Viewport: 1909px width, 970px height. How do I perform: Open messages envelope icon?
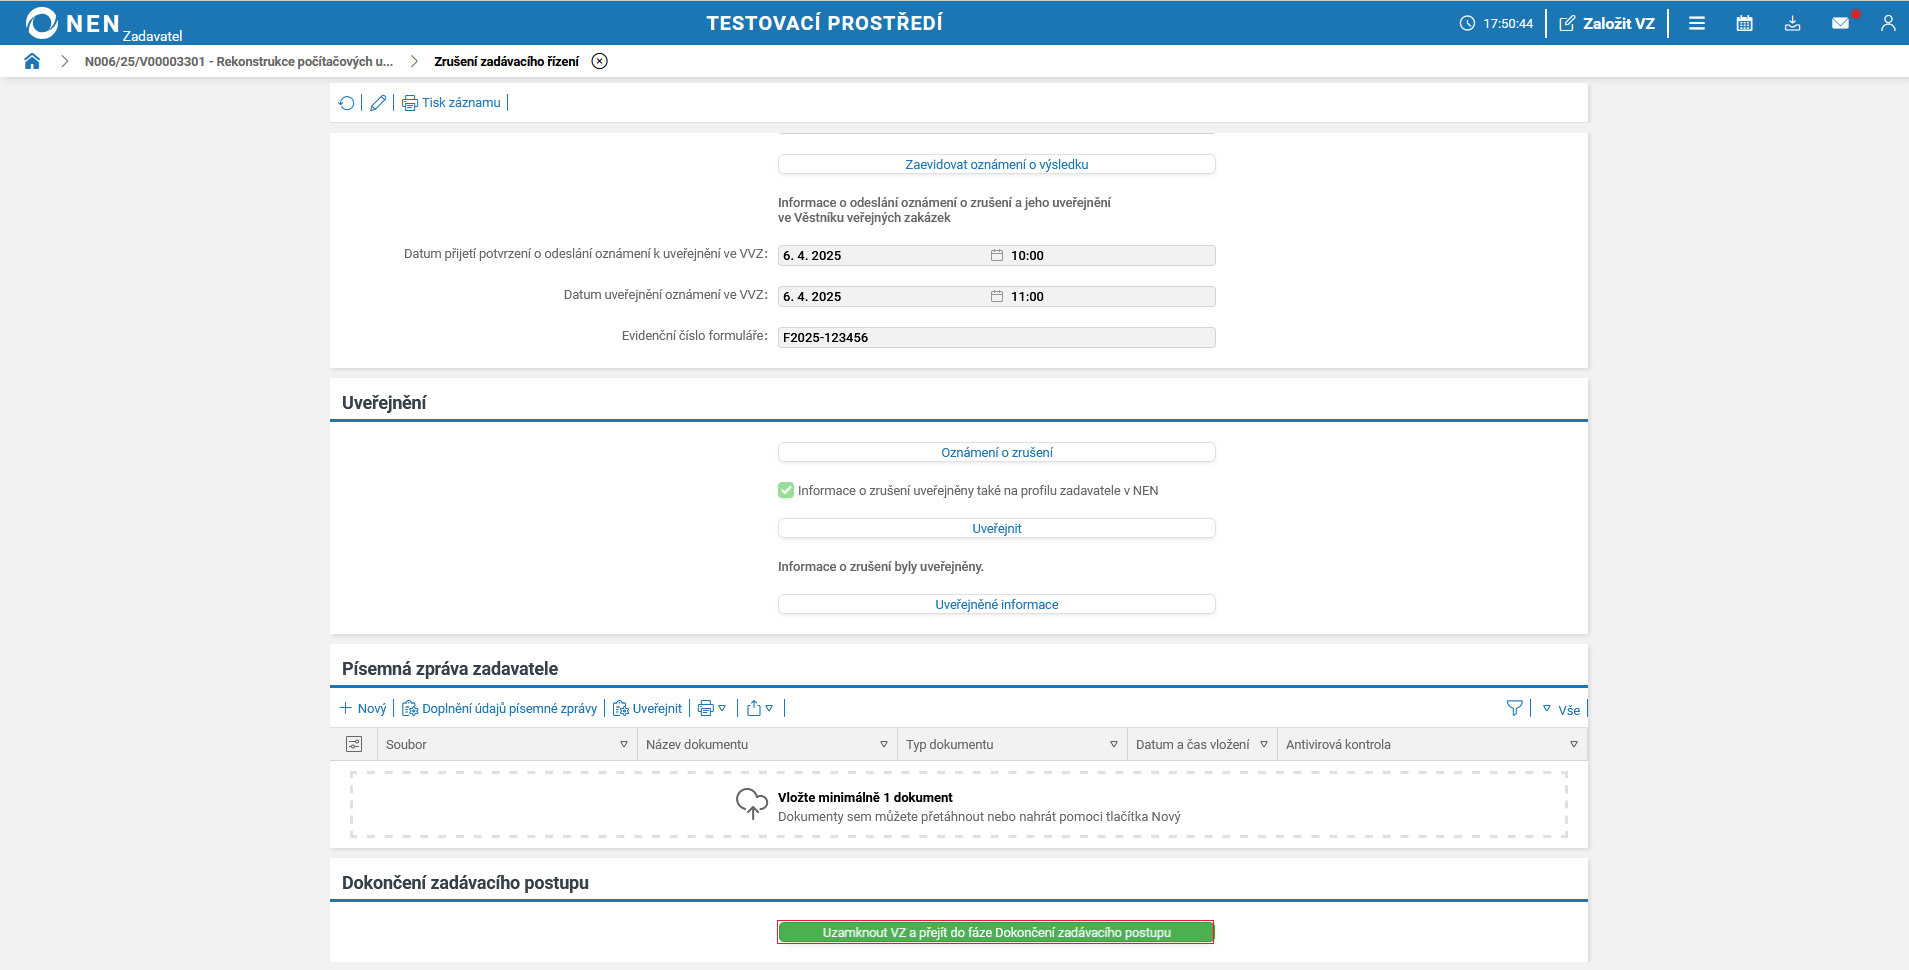(x=1840, y=23)
